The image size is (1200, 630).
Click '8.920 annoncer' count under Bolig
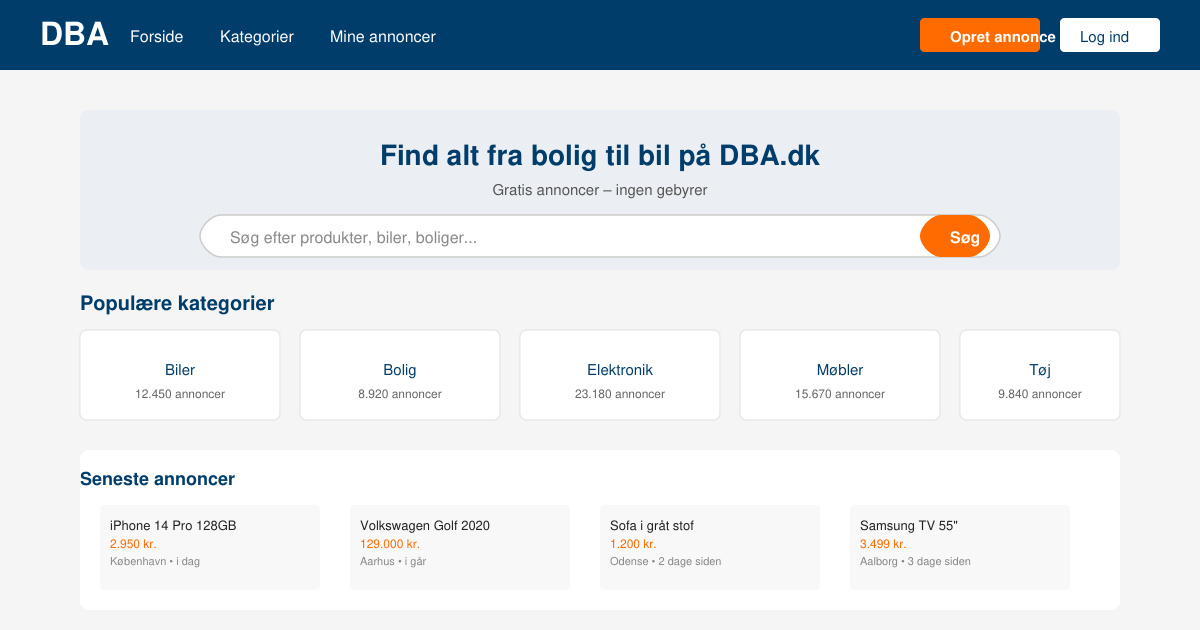pyautogui.click(x=400, y=394)
